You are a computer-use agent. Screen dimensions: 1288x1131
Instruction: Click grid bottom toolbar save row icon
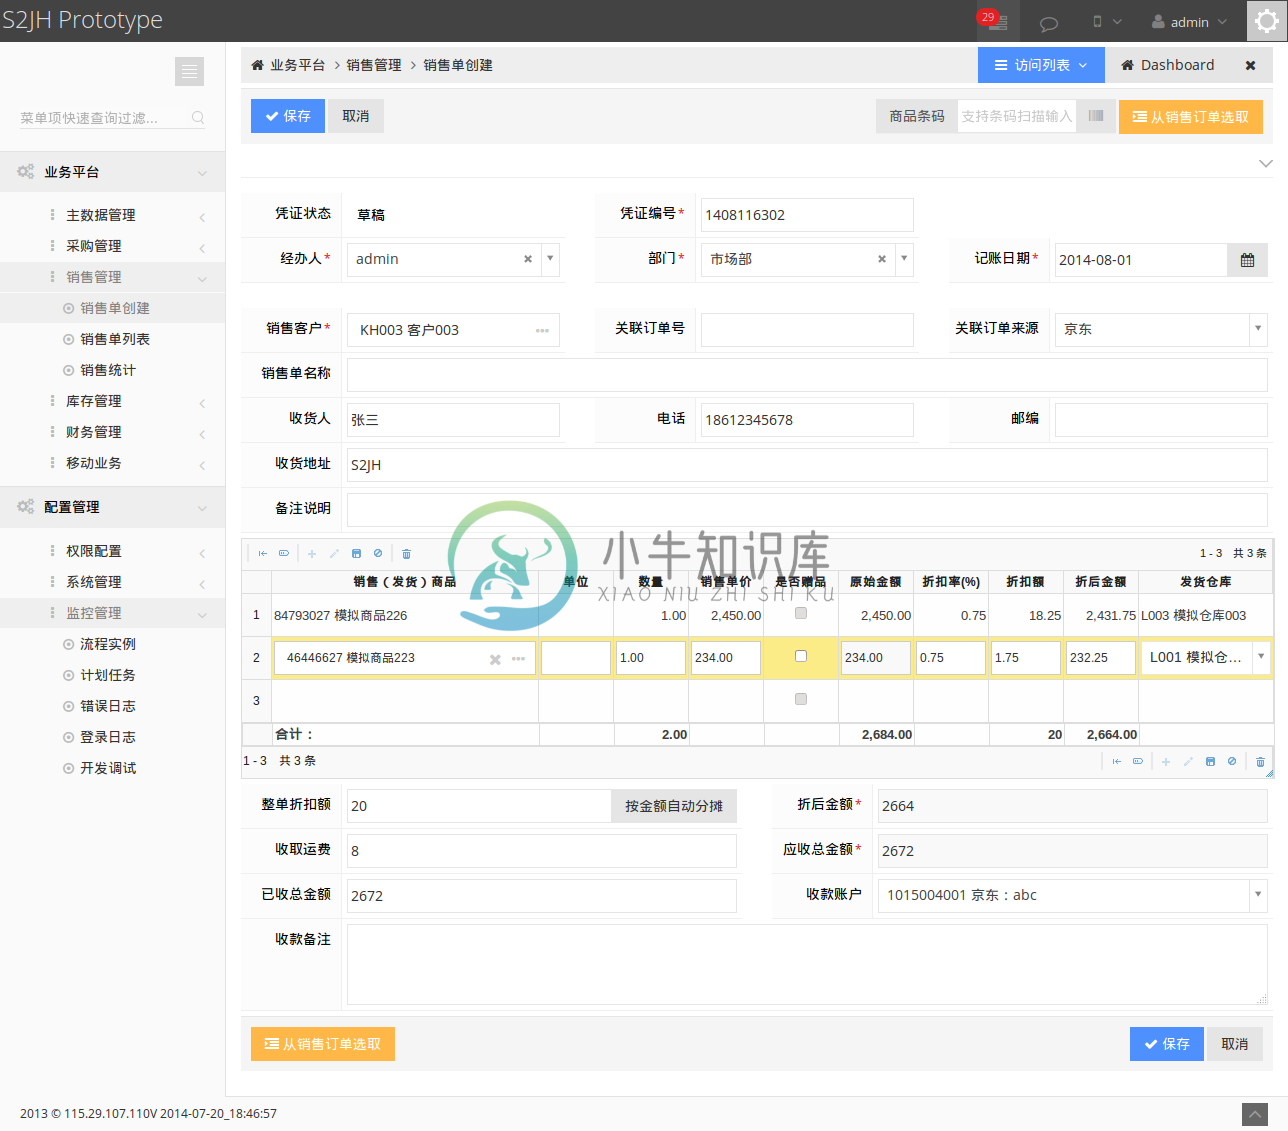pos(1210,762)
